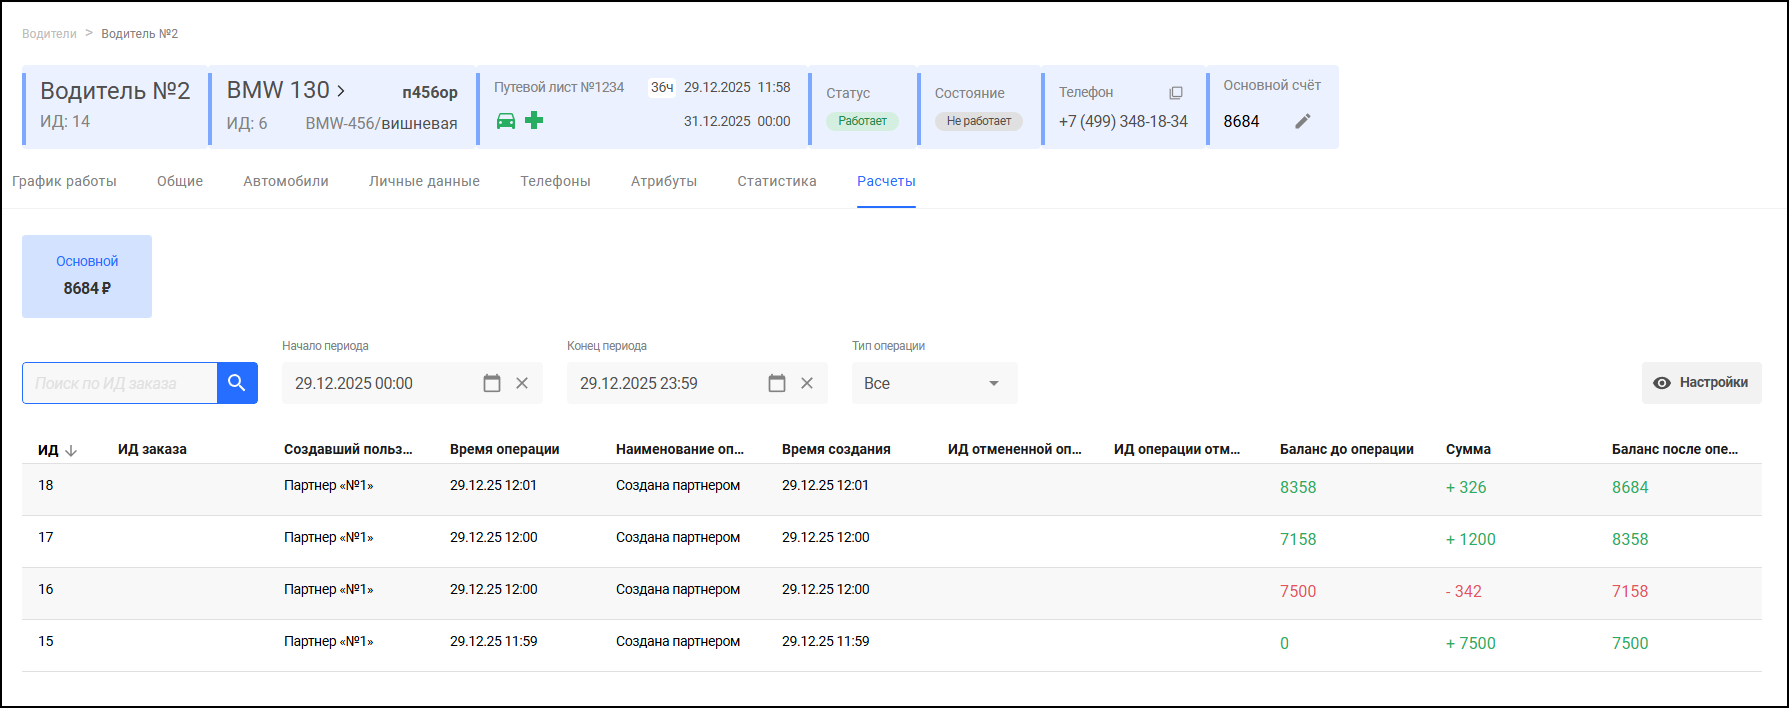Open calendar for Начало периода
The height and width of the screenshot is (708, 1789).
click(492, 383)
